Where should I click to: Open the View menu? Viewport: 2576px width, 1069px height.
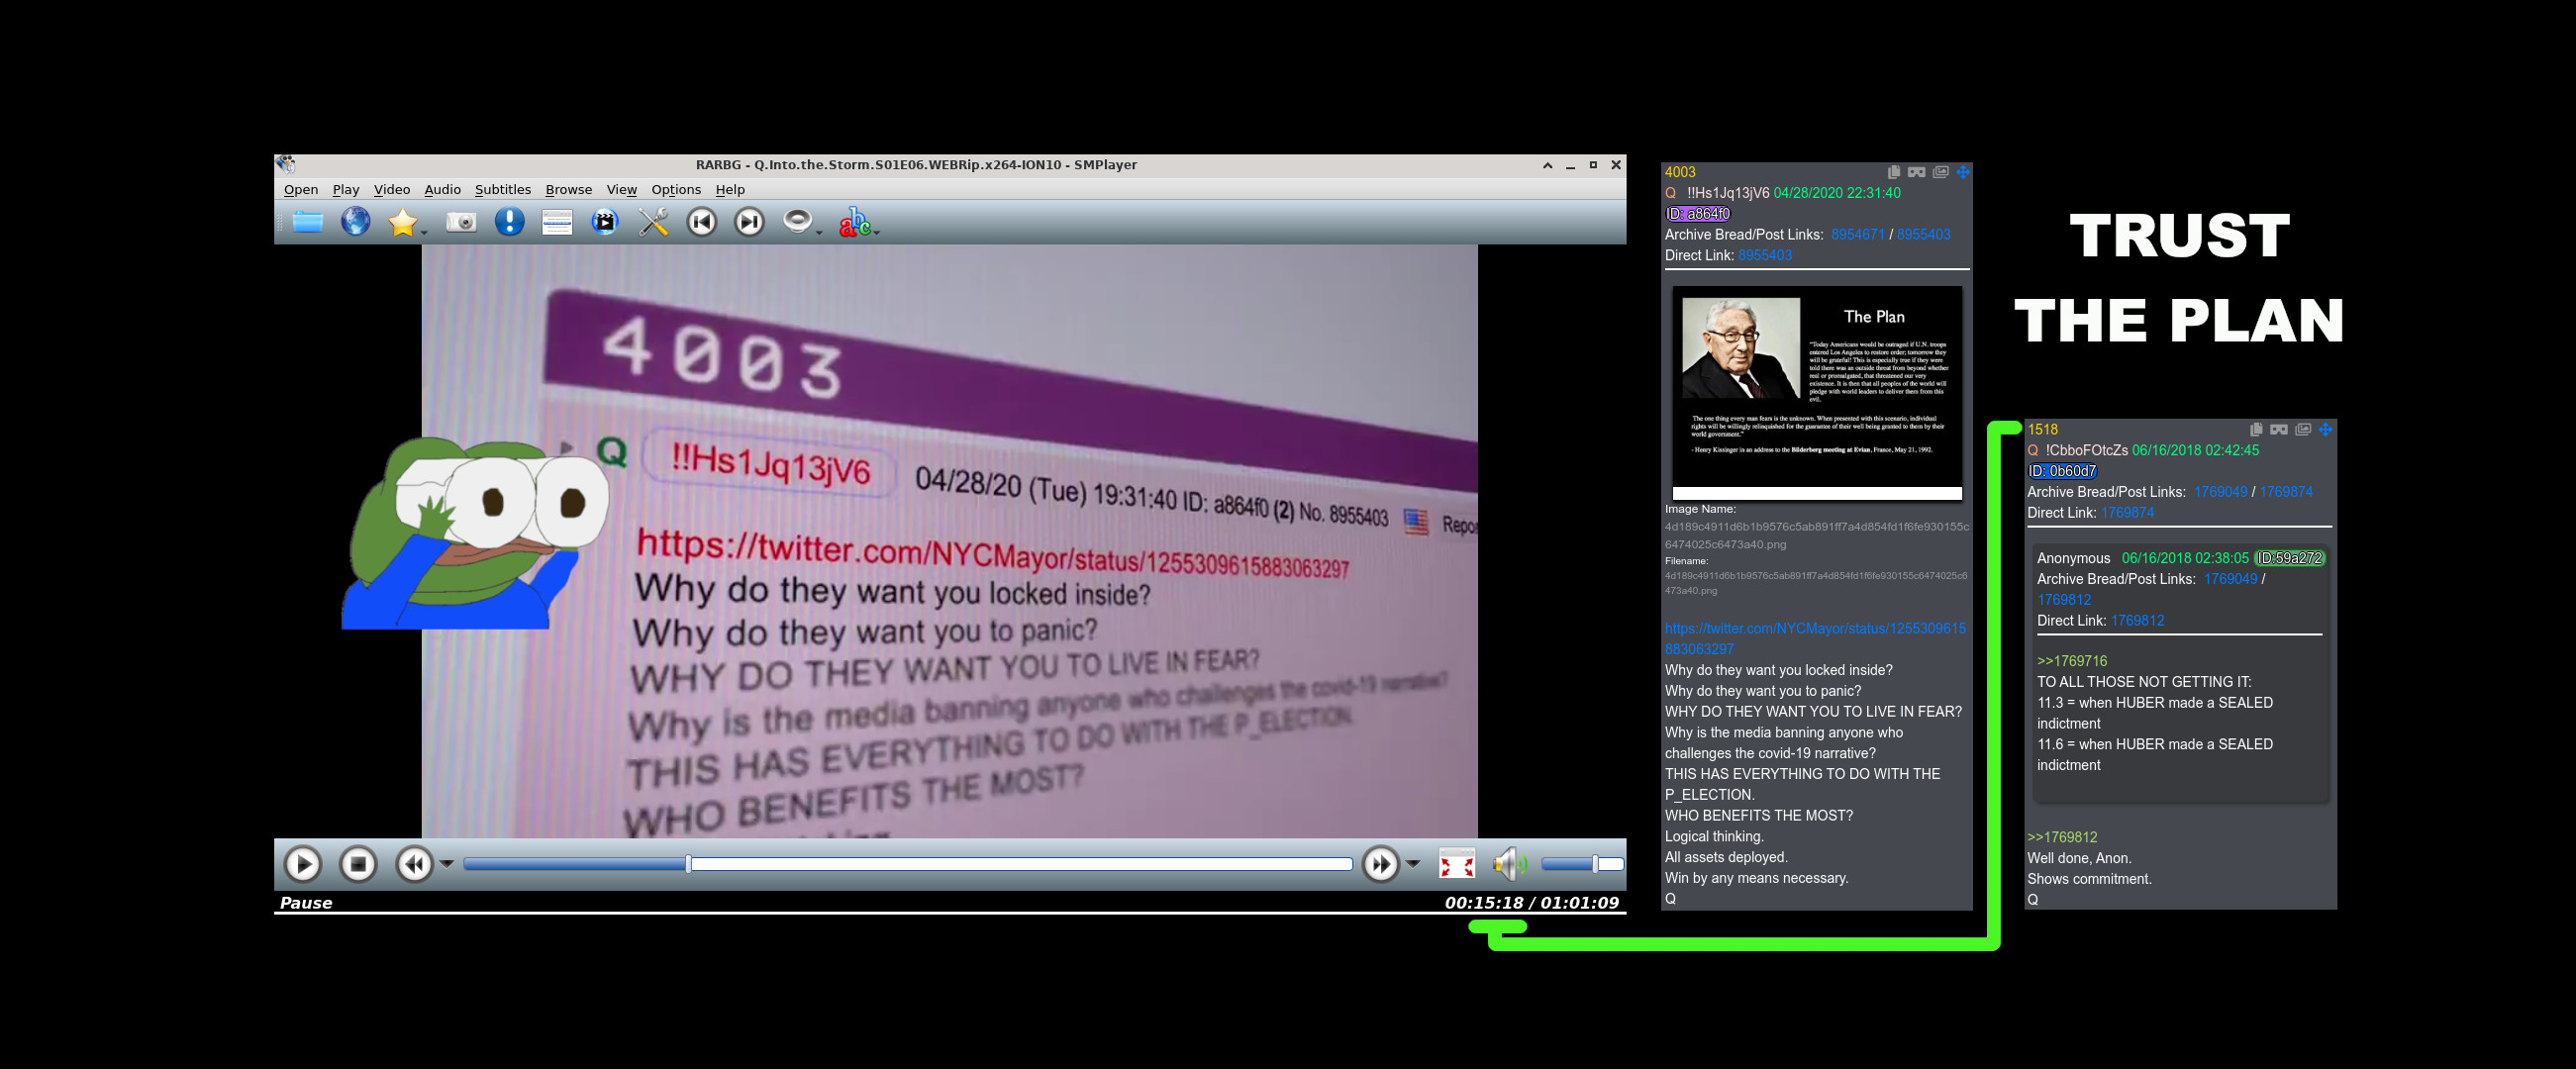coord(622,190)
